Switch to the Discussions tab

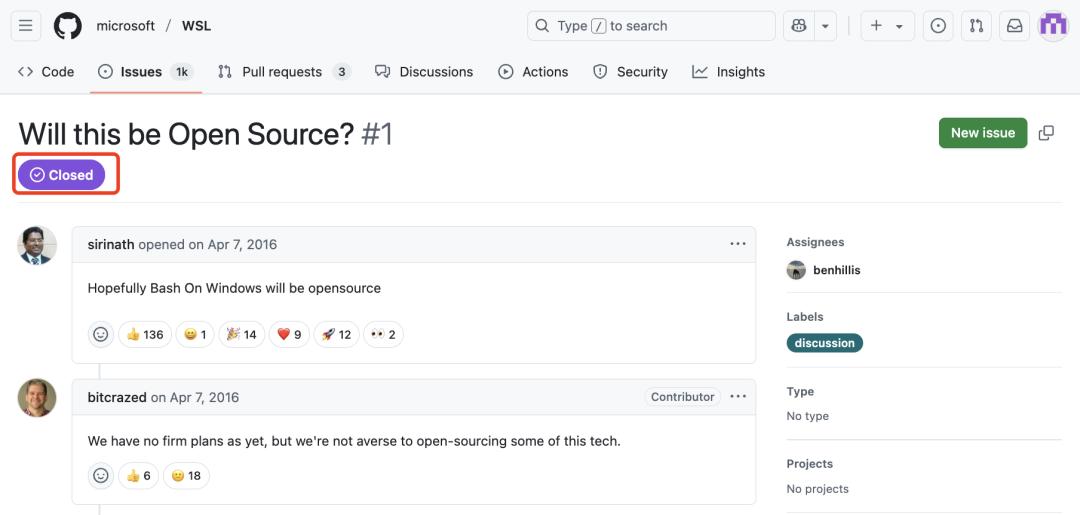(x=424, y=72)
